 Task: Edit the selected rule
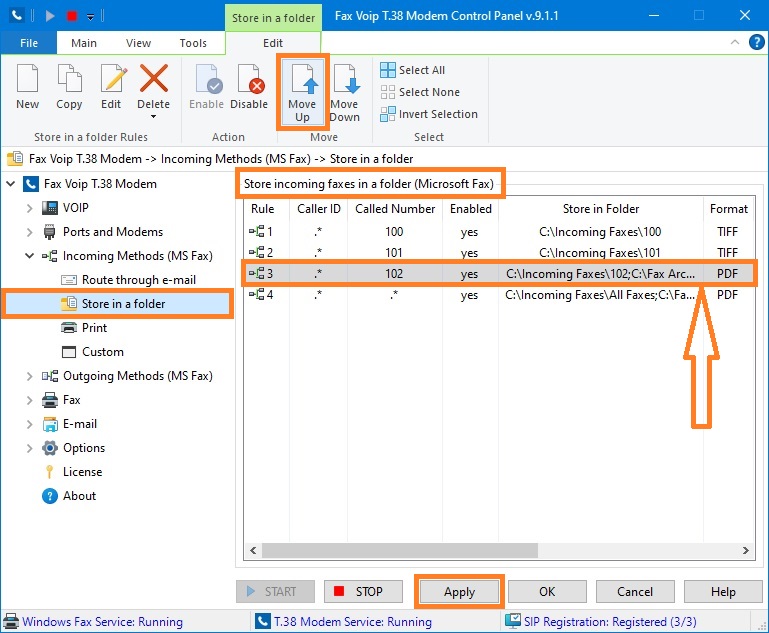(x=111, y=87)
